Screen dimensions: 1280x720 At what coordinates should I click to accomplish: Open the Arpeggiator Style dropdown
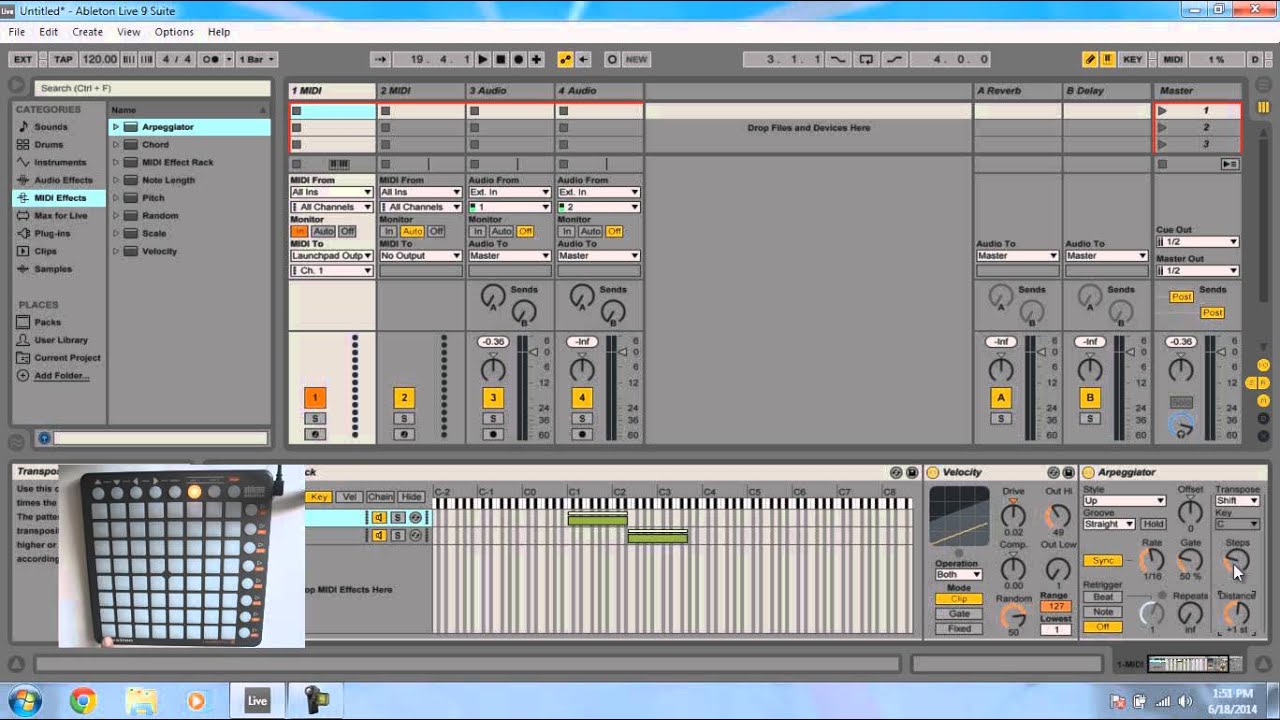point(1124,501)
